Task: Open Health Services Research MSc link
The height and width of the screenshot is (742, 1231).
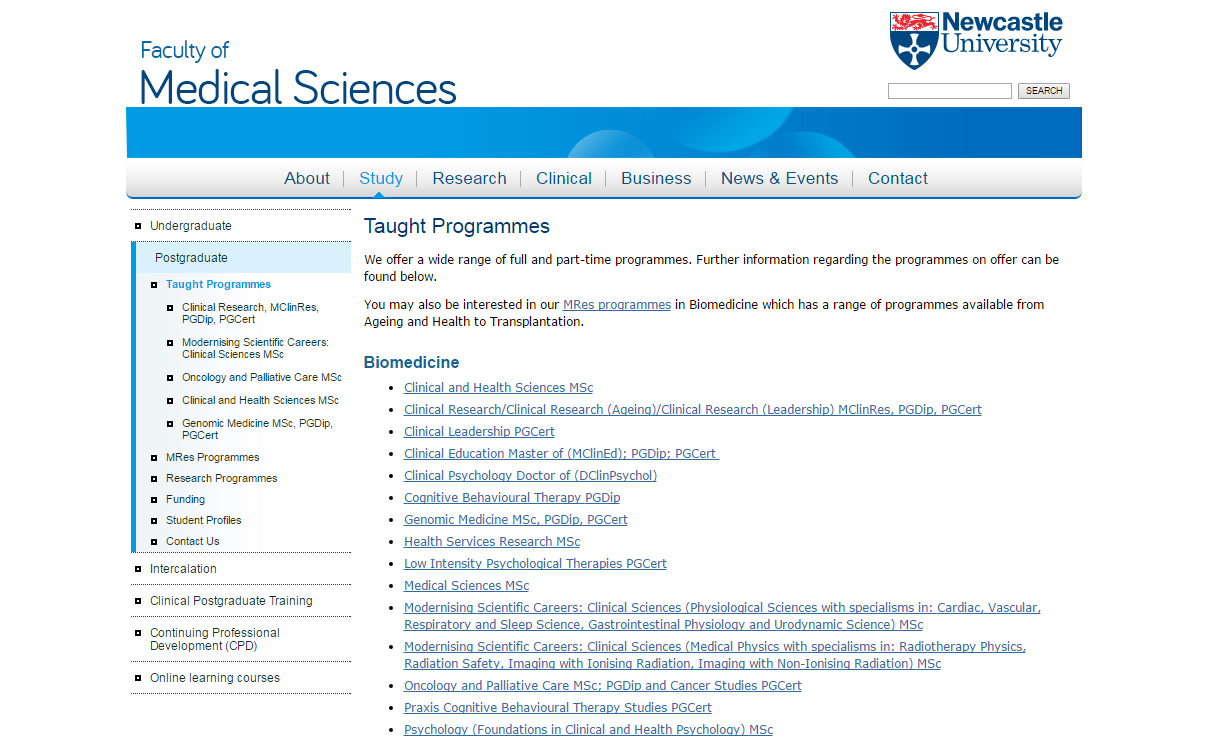Action: pos(491,542)
